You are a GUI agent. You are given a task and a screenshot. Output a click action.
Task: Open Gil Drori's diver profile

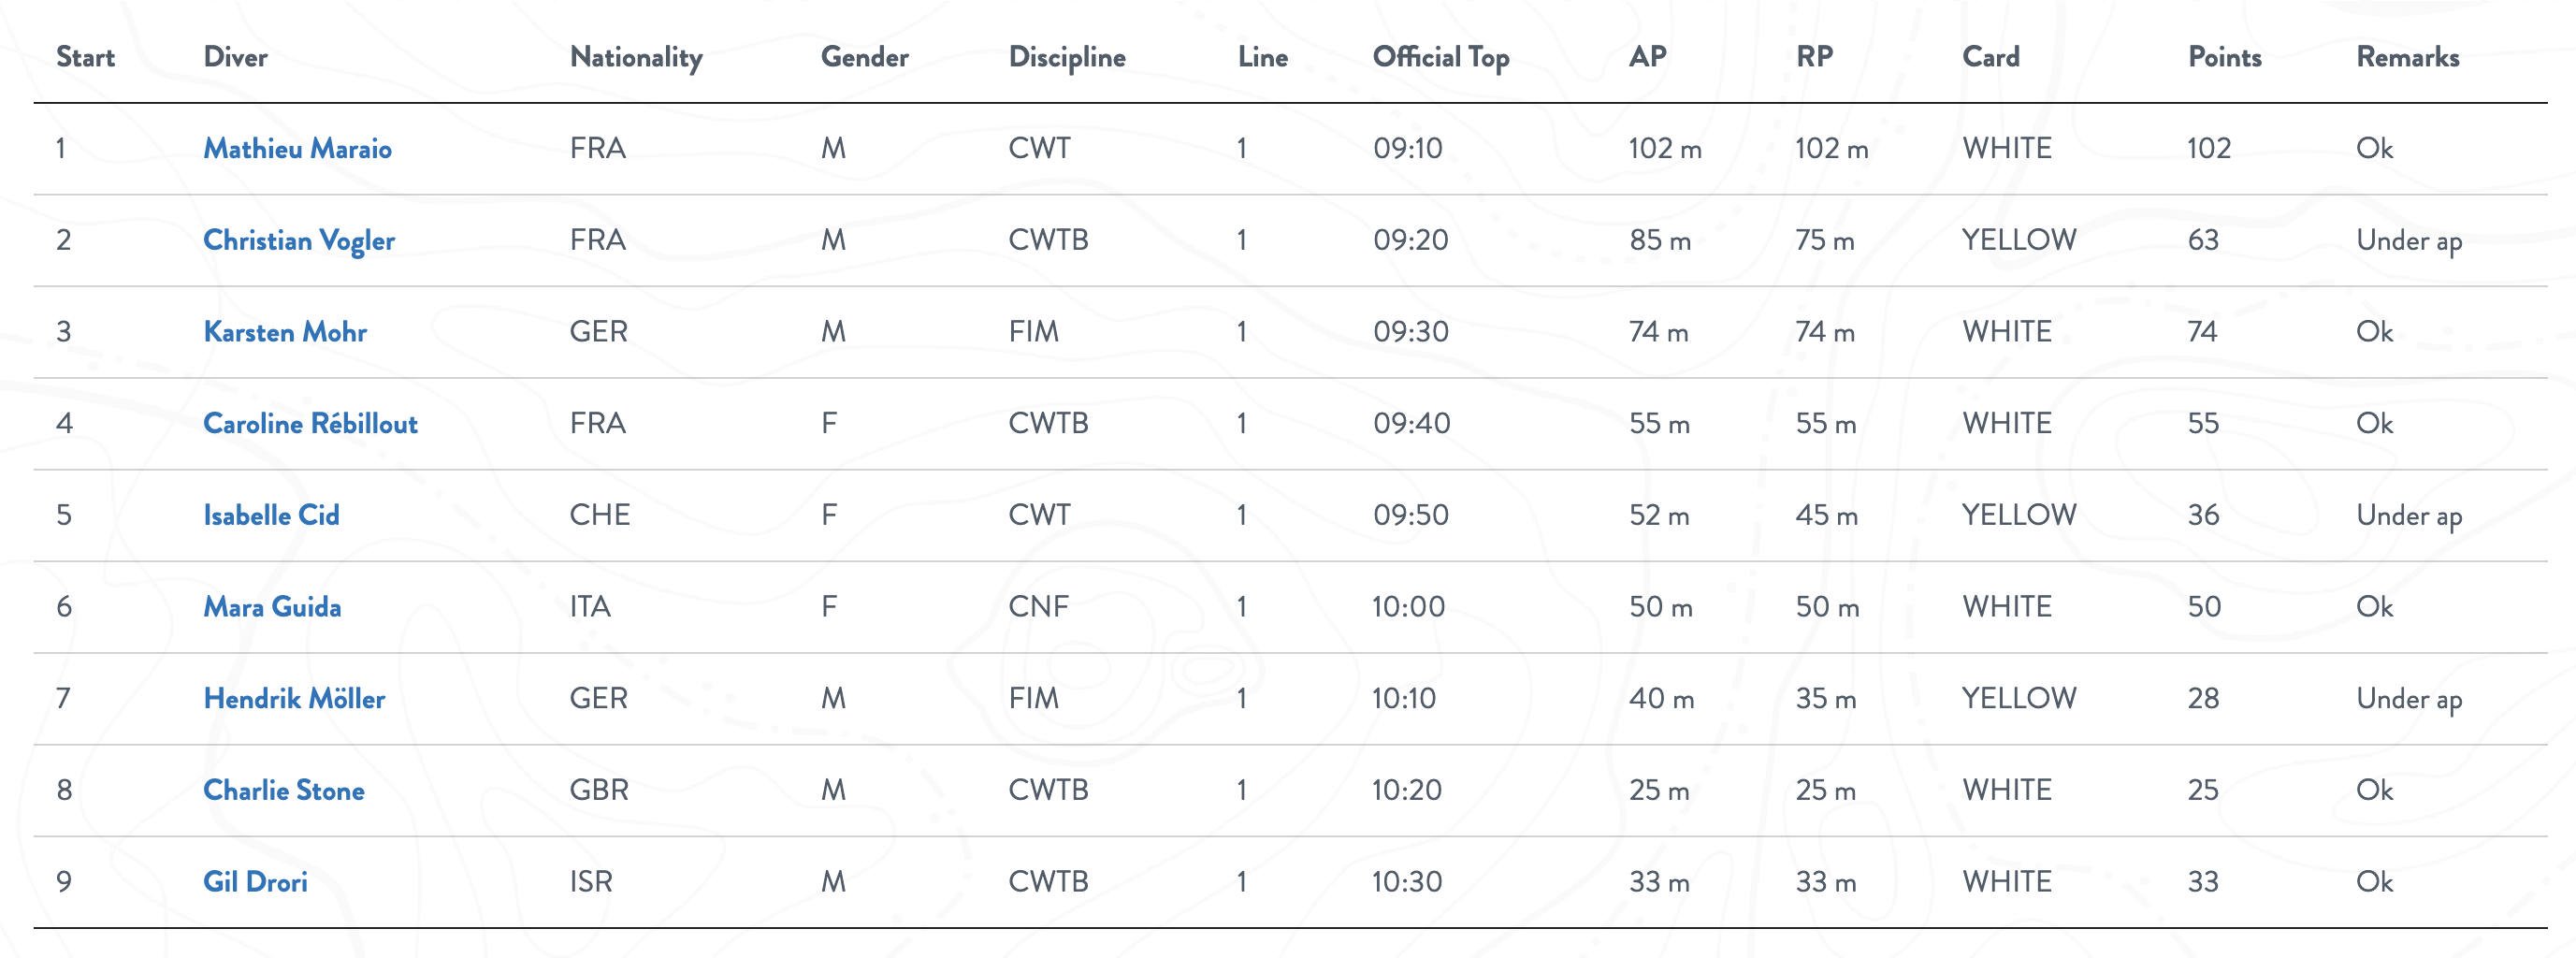click(x=255, y=882)
